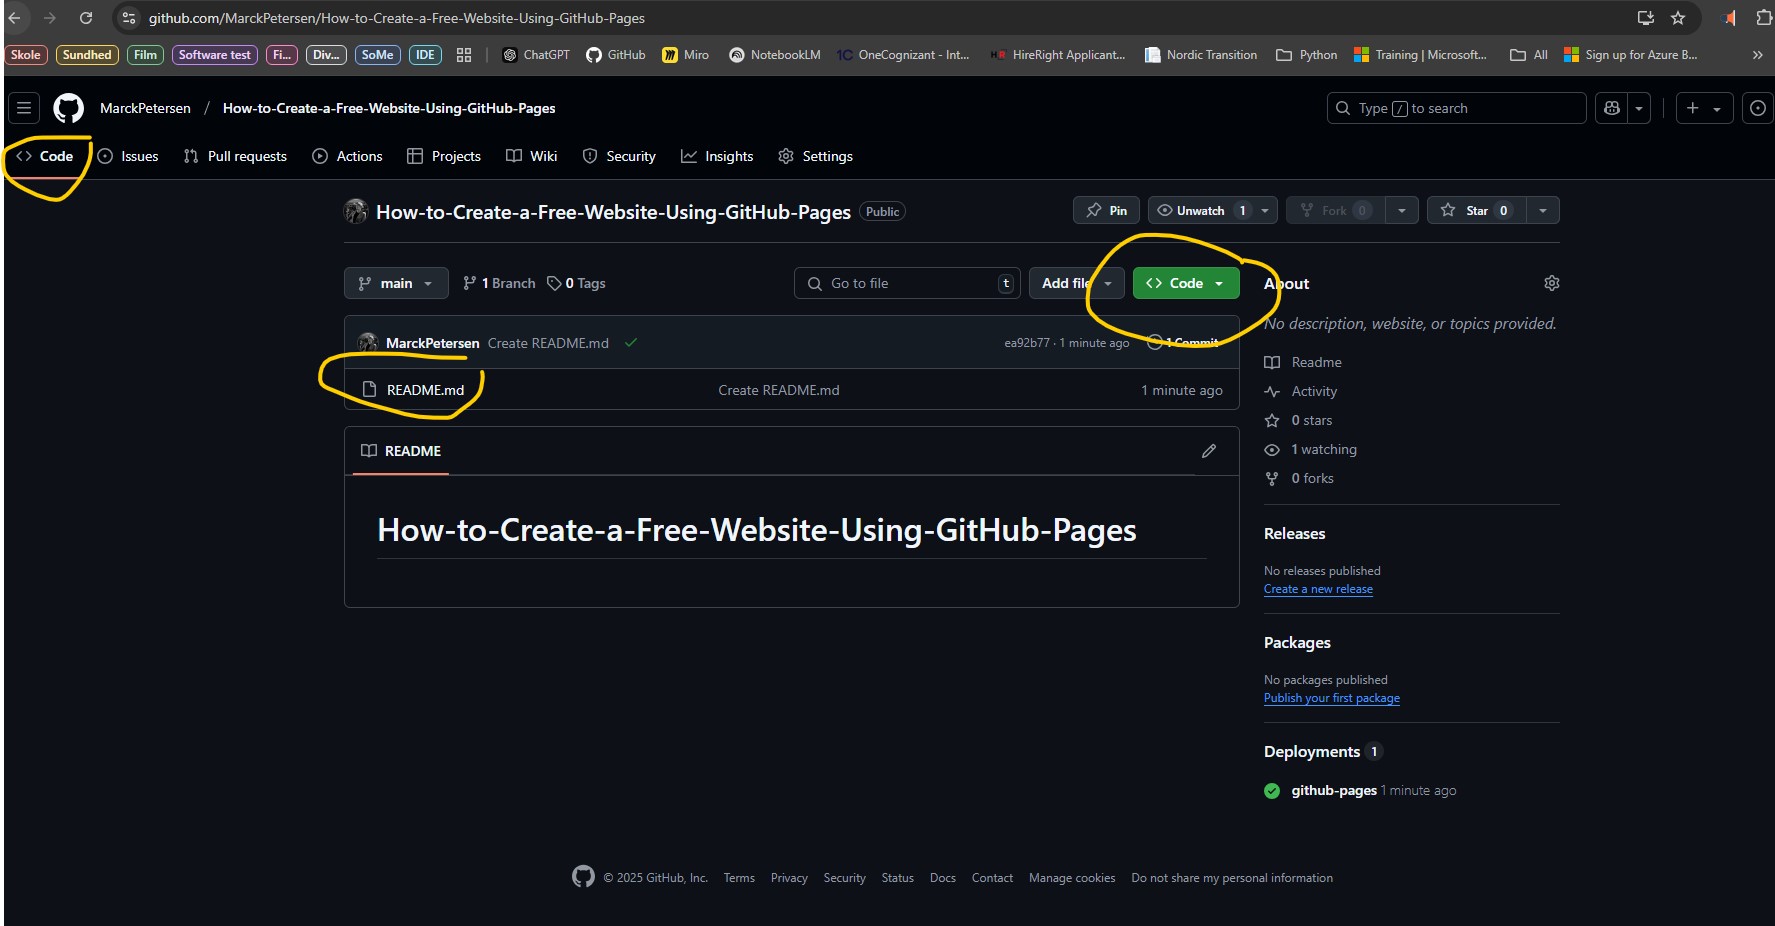Click the green commit status checkmark

click(x=631, y=342)
